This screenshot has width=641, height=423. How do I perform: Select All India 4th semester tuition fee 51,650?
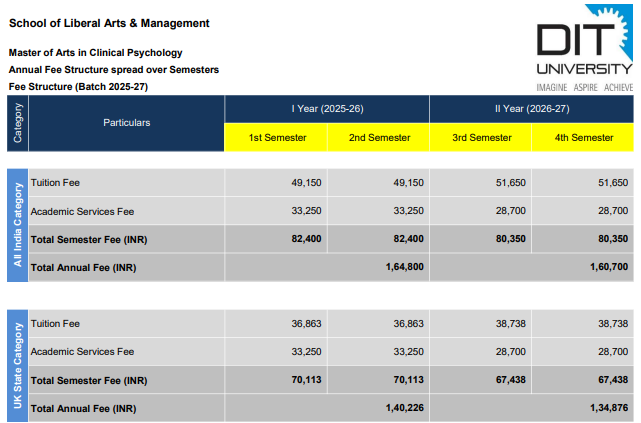coord(611,183)
